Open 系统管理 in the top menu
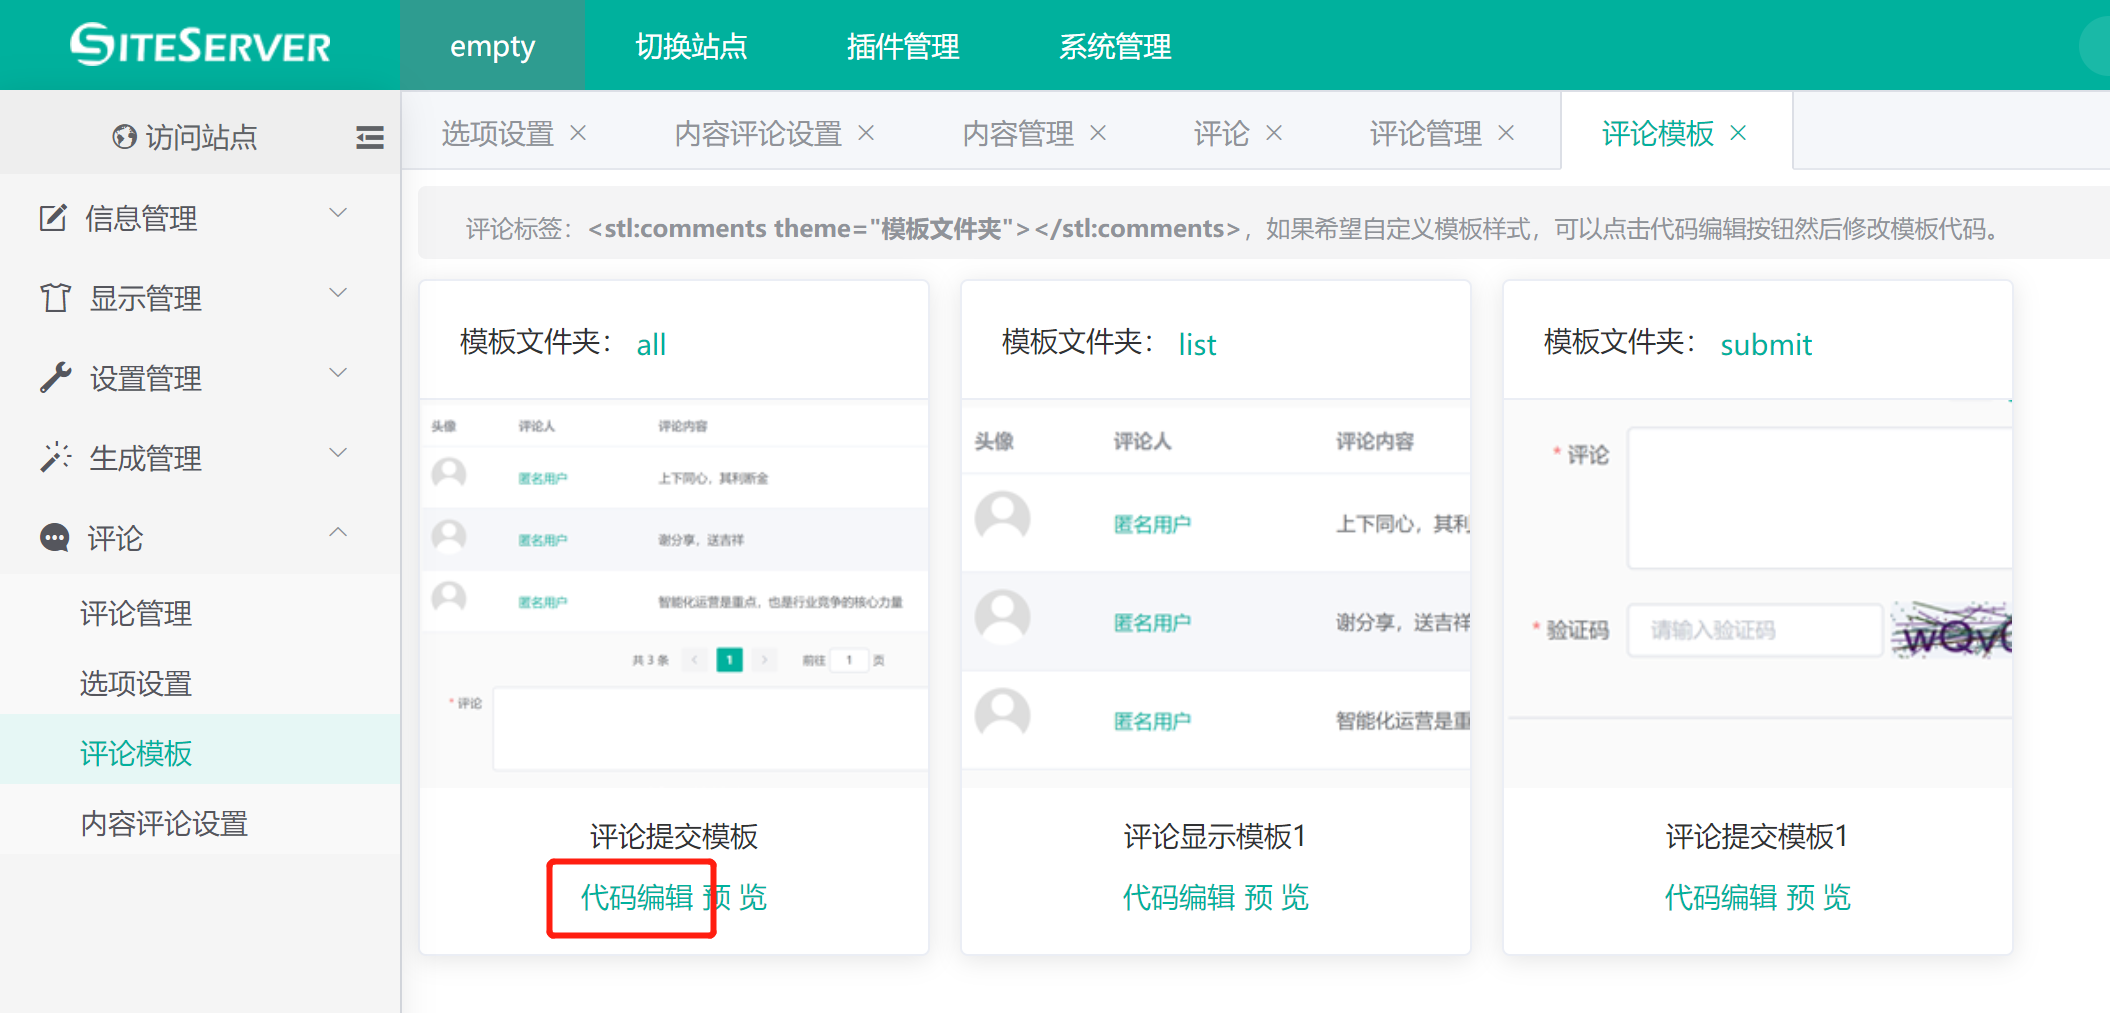The image size is (2110, 1013). [x=1114, y=46]
